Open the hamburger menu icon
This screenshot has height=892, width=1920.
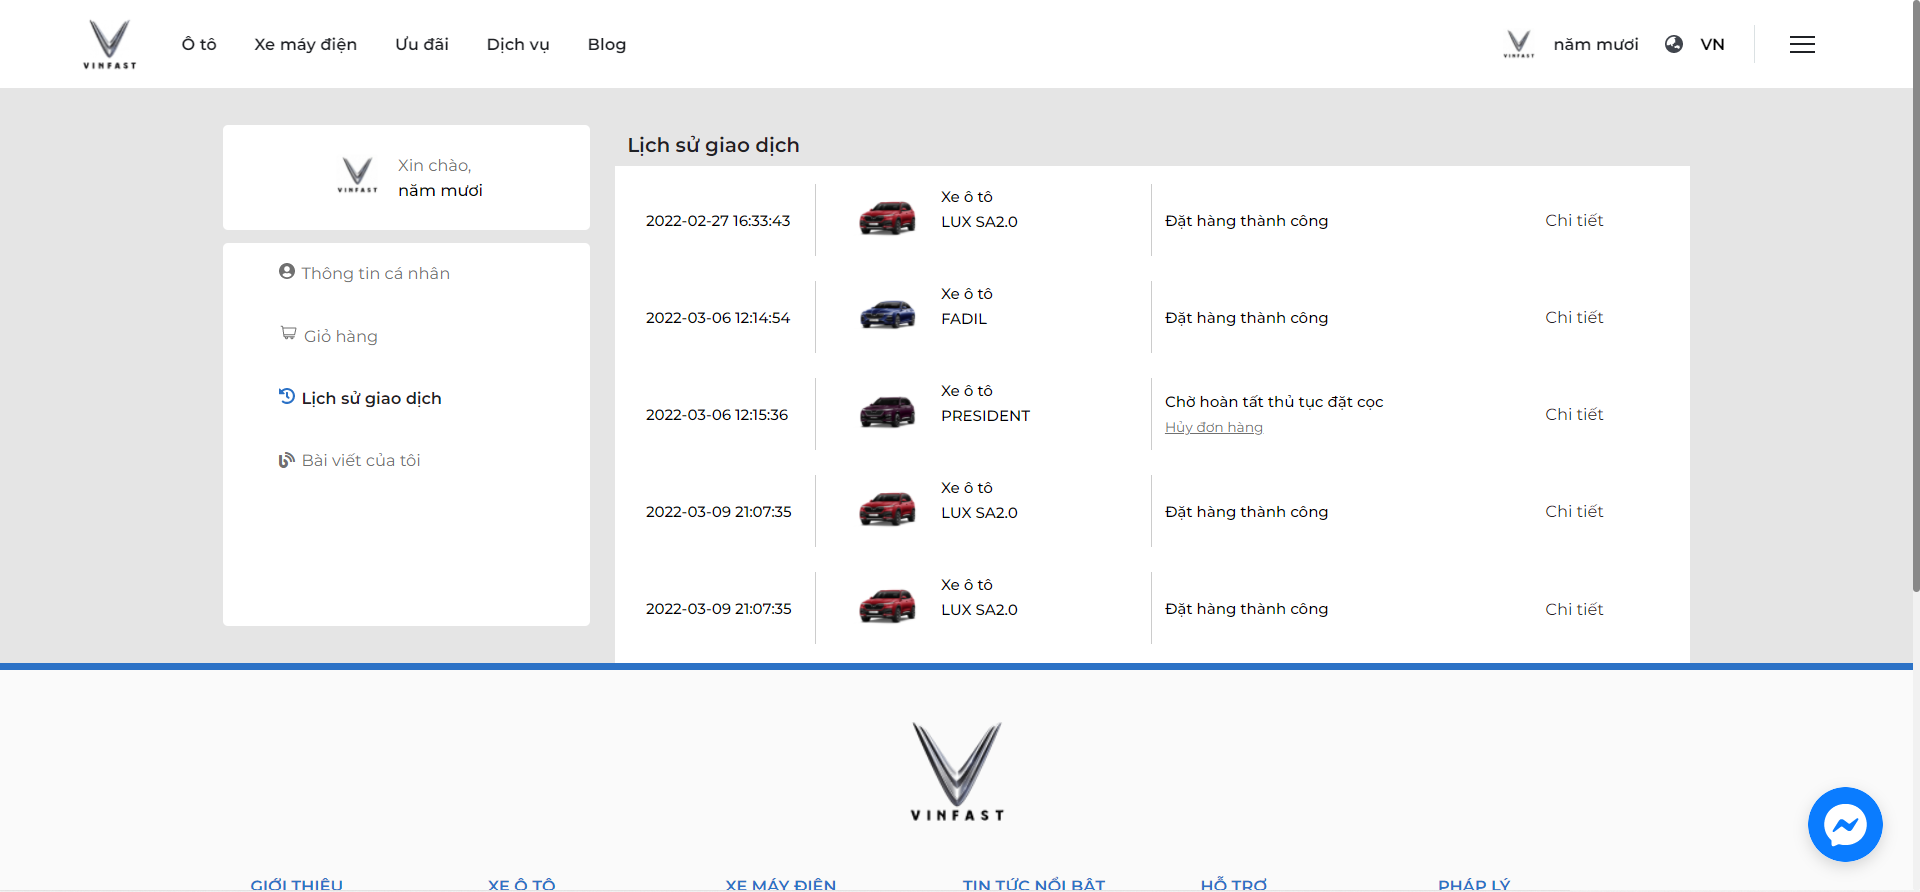point(1802,44)
